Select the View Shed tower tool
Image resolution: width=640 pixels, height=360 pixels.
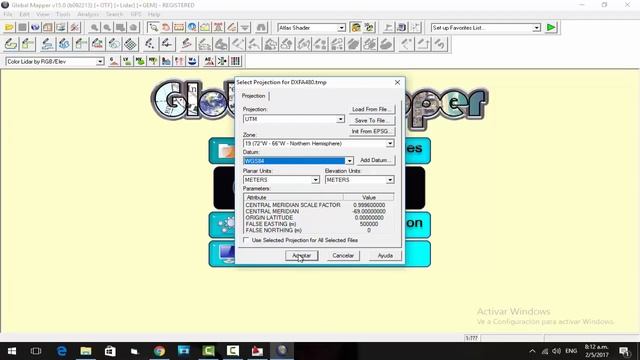point(218,27)
